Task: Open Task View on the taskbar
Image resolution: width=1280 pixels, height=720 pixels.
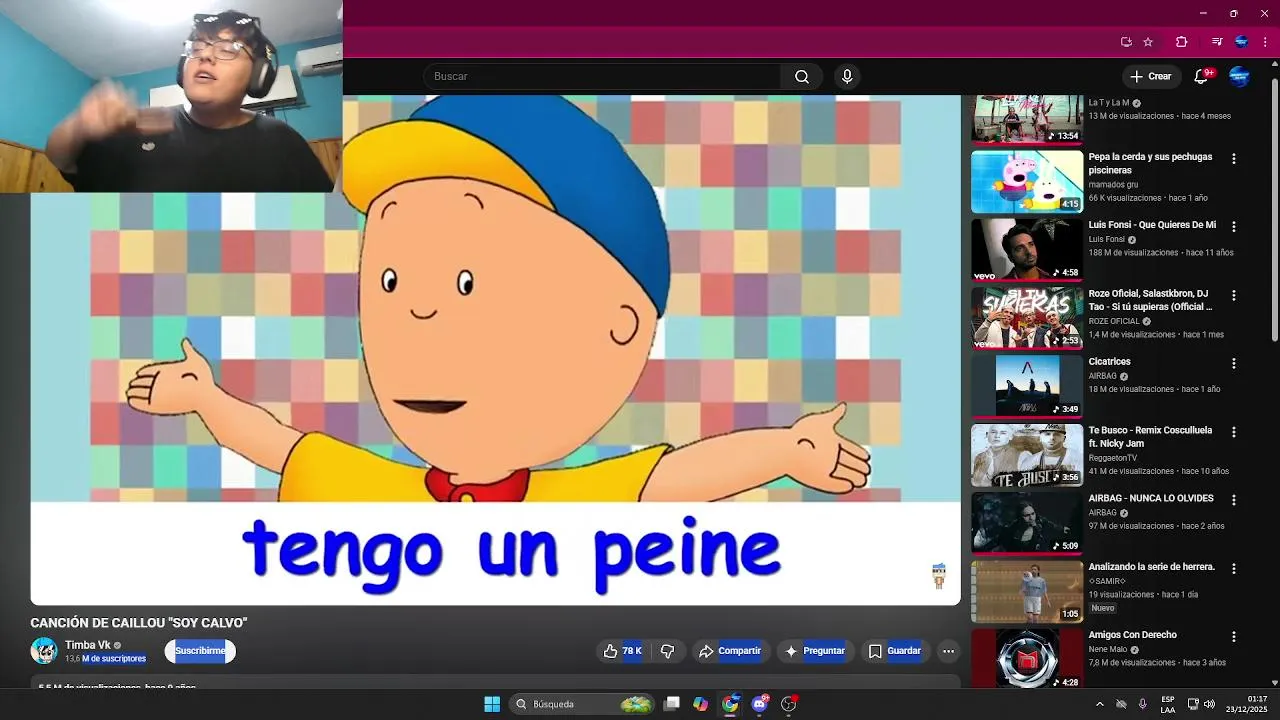Action: point(672,704)
